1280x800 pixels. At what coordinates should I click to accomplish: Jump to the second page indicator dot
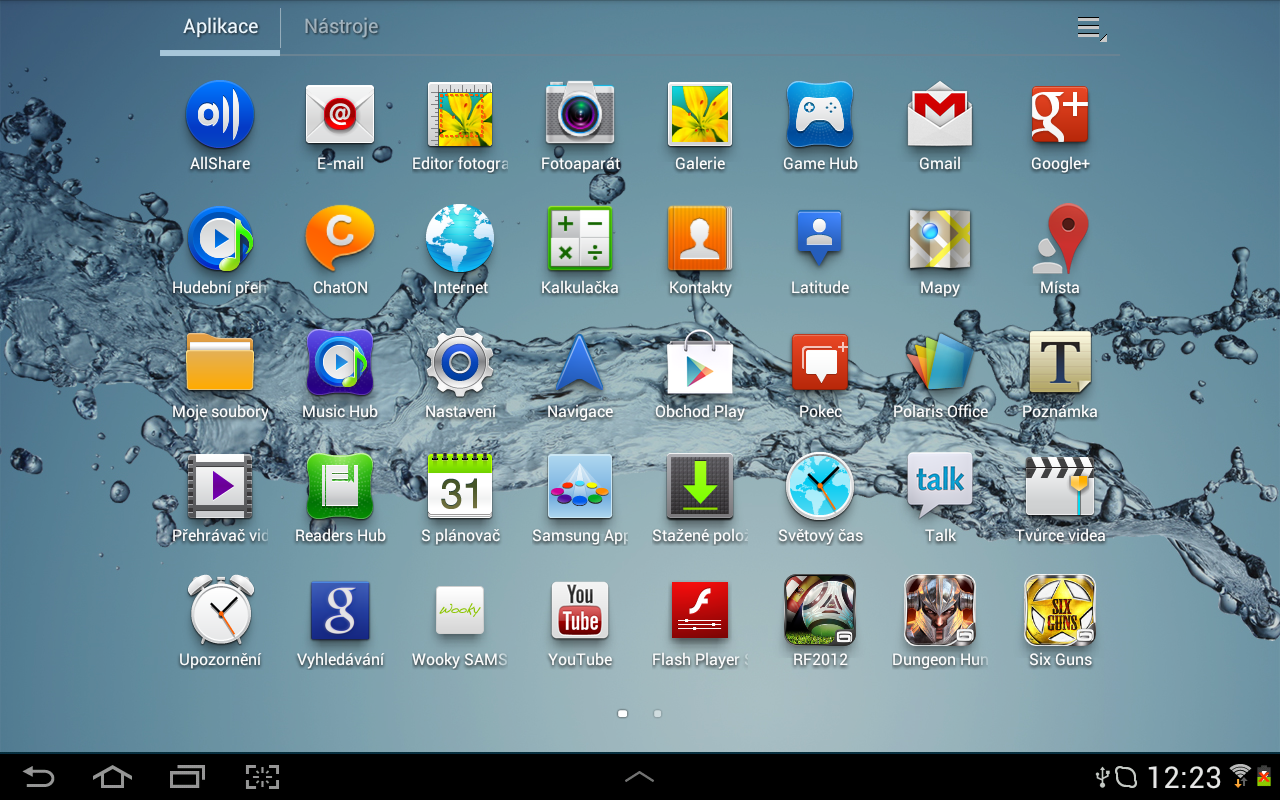tap(657, 713)
